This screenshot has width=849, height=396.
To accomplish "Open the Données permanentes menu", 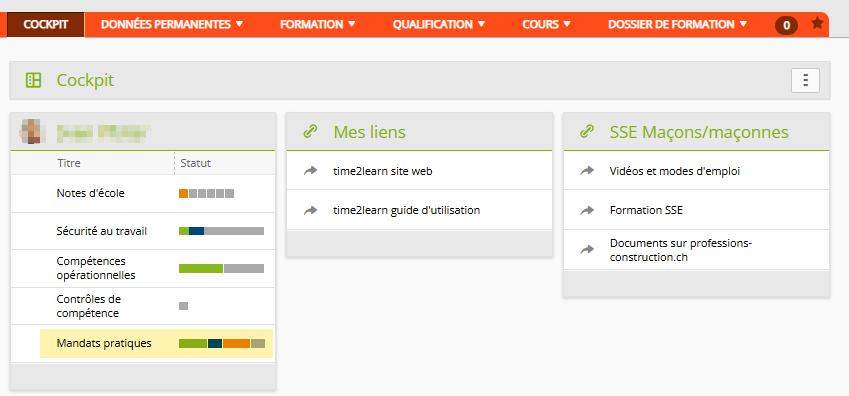I will [172, 24].
